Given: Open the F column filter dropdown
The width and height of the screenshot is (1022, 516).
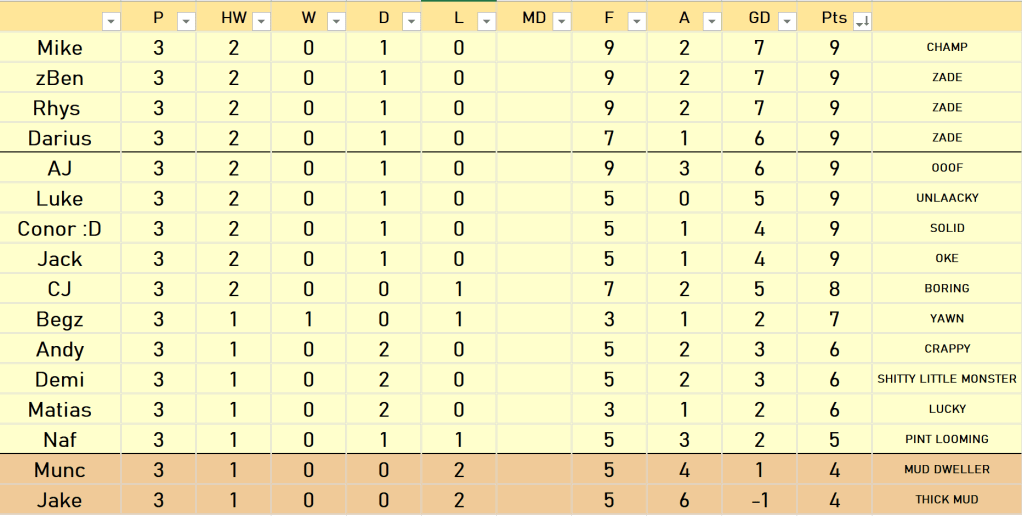Looking at the screenshot, I should [x=636, y=21].
